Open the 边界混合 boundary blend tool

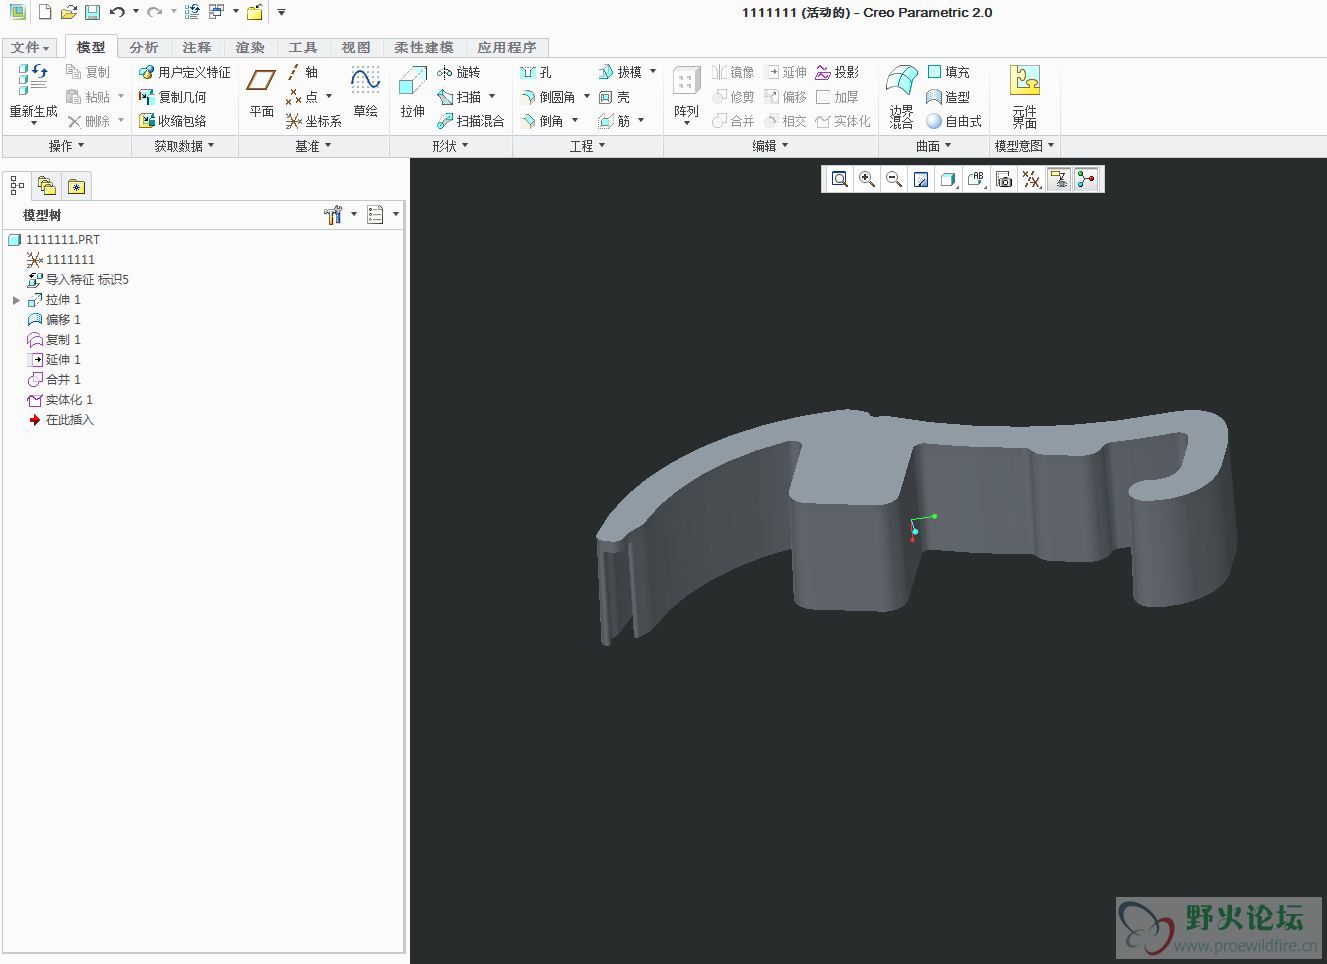pos(901,96)
